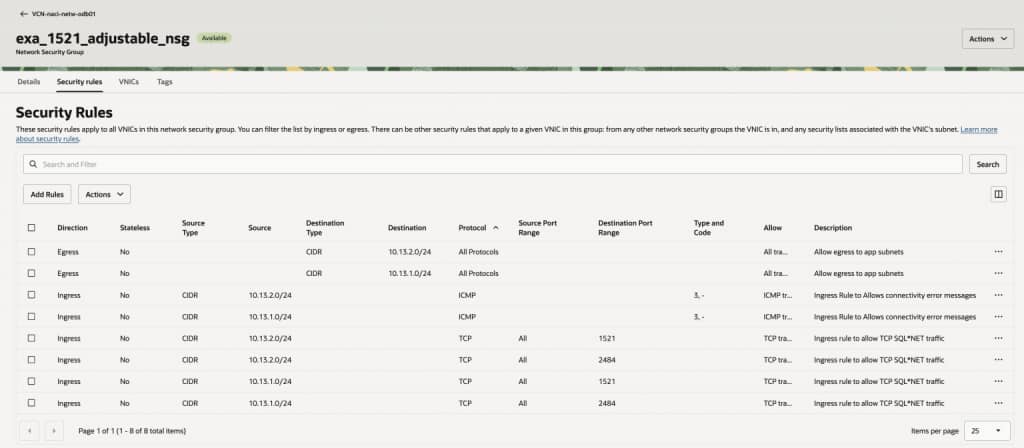
Task: Select all rules with header checkbox
Action: [31, 228]
